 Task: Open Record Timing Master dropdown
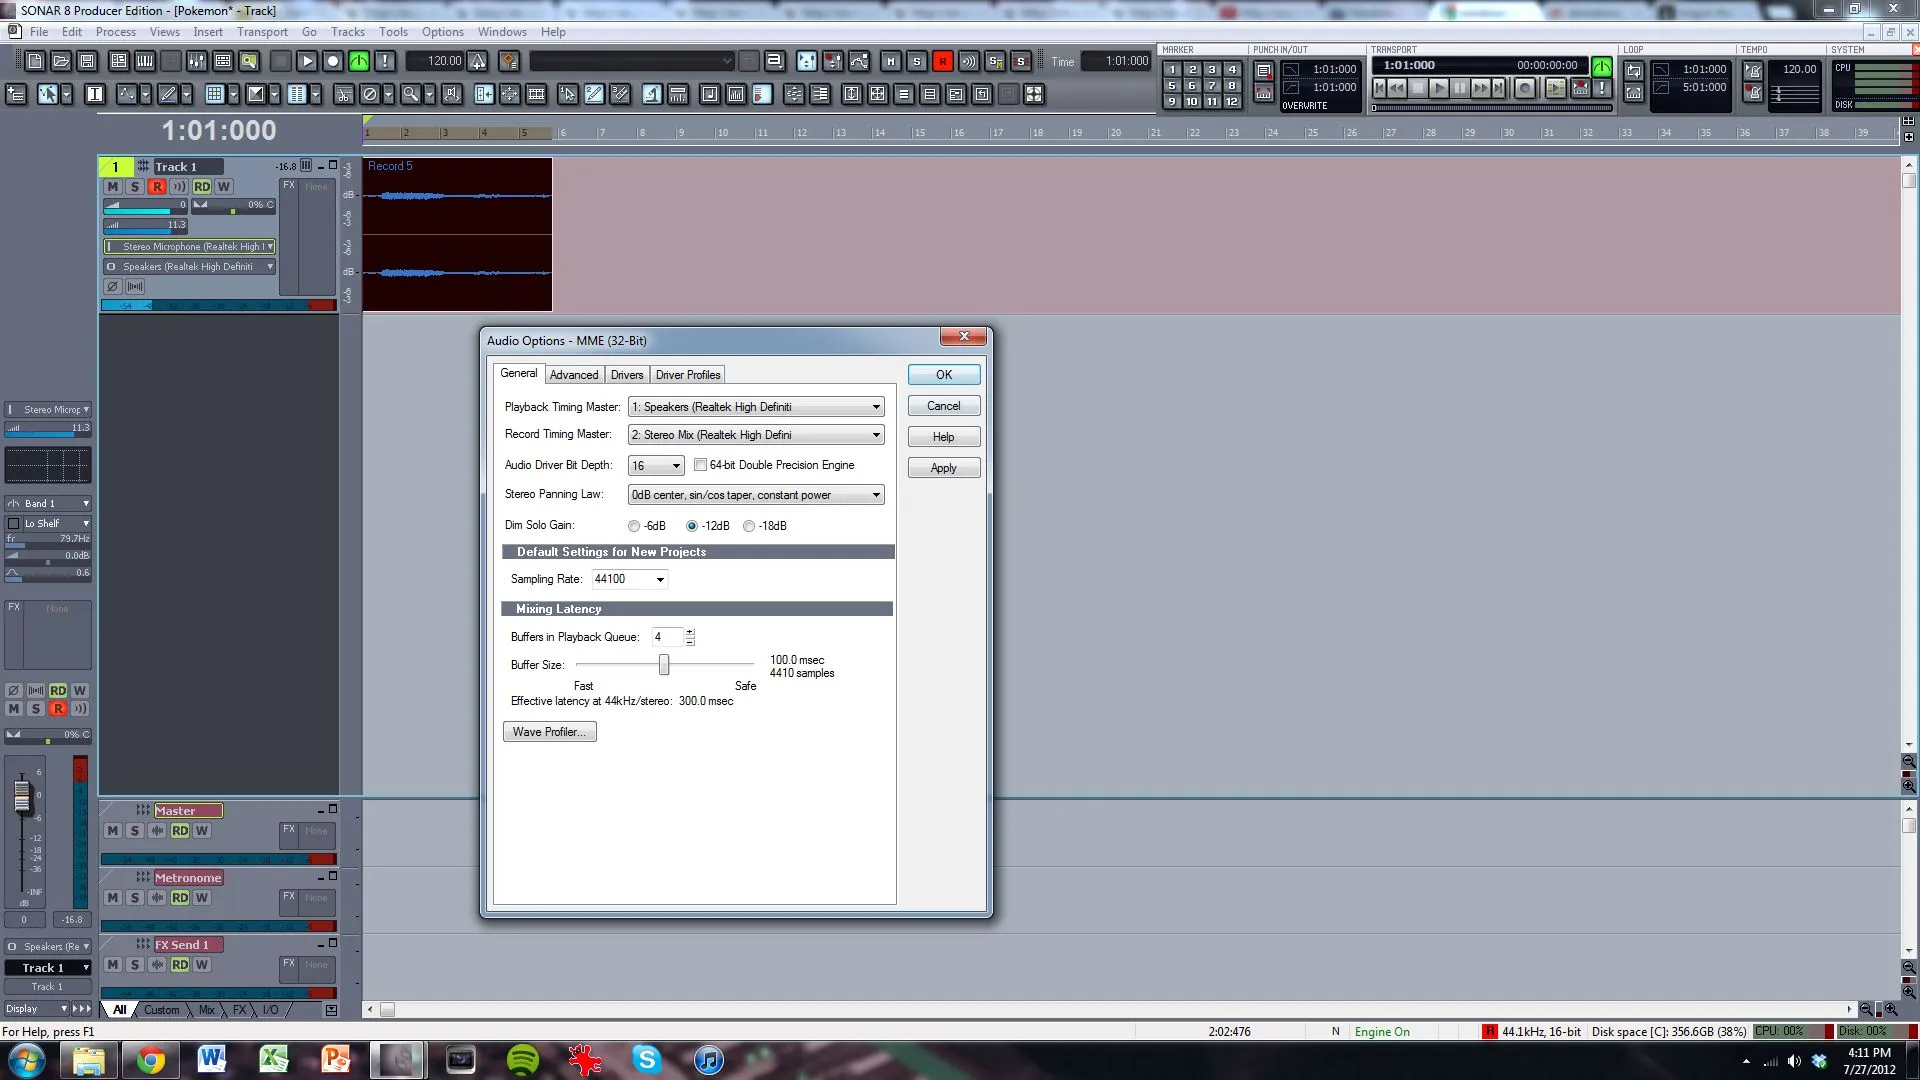coord(756,435)
